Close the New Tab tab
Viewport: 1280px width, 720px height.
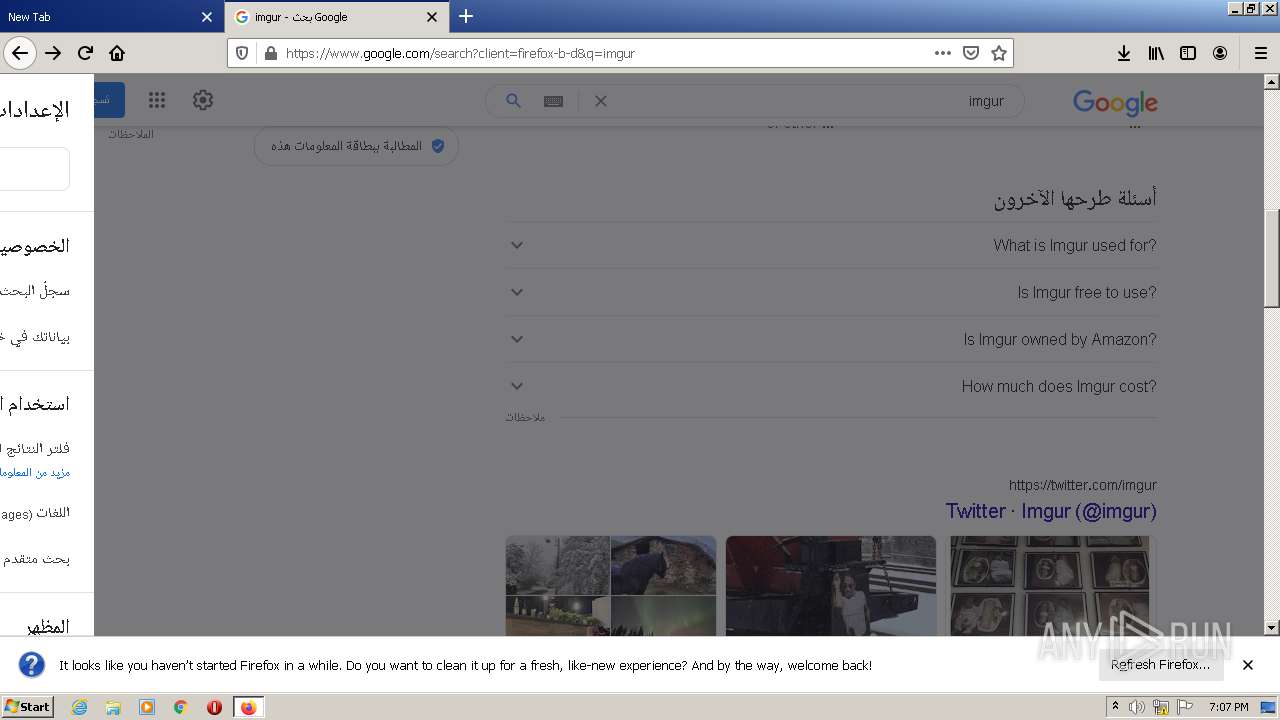[x=207, y=17]
